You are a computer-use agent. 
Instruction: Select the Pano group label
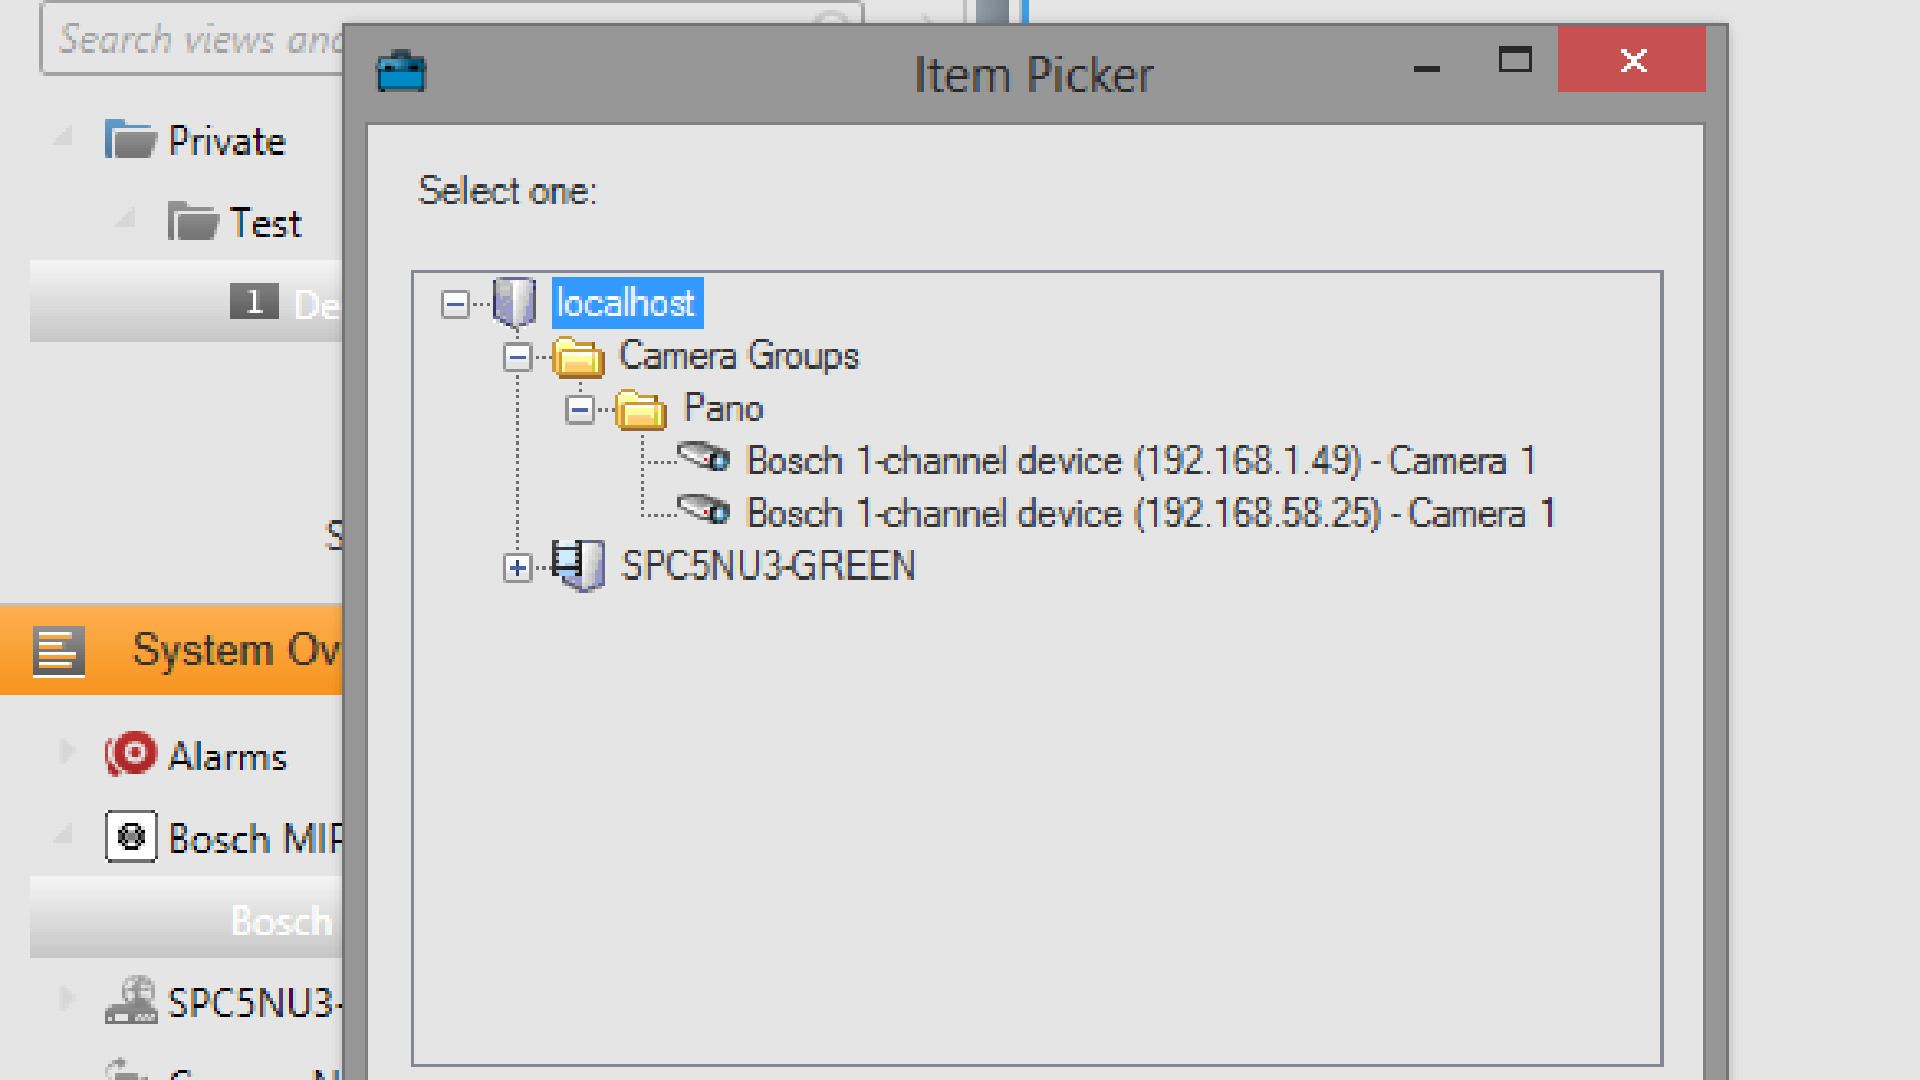(x=724, y=408)
